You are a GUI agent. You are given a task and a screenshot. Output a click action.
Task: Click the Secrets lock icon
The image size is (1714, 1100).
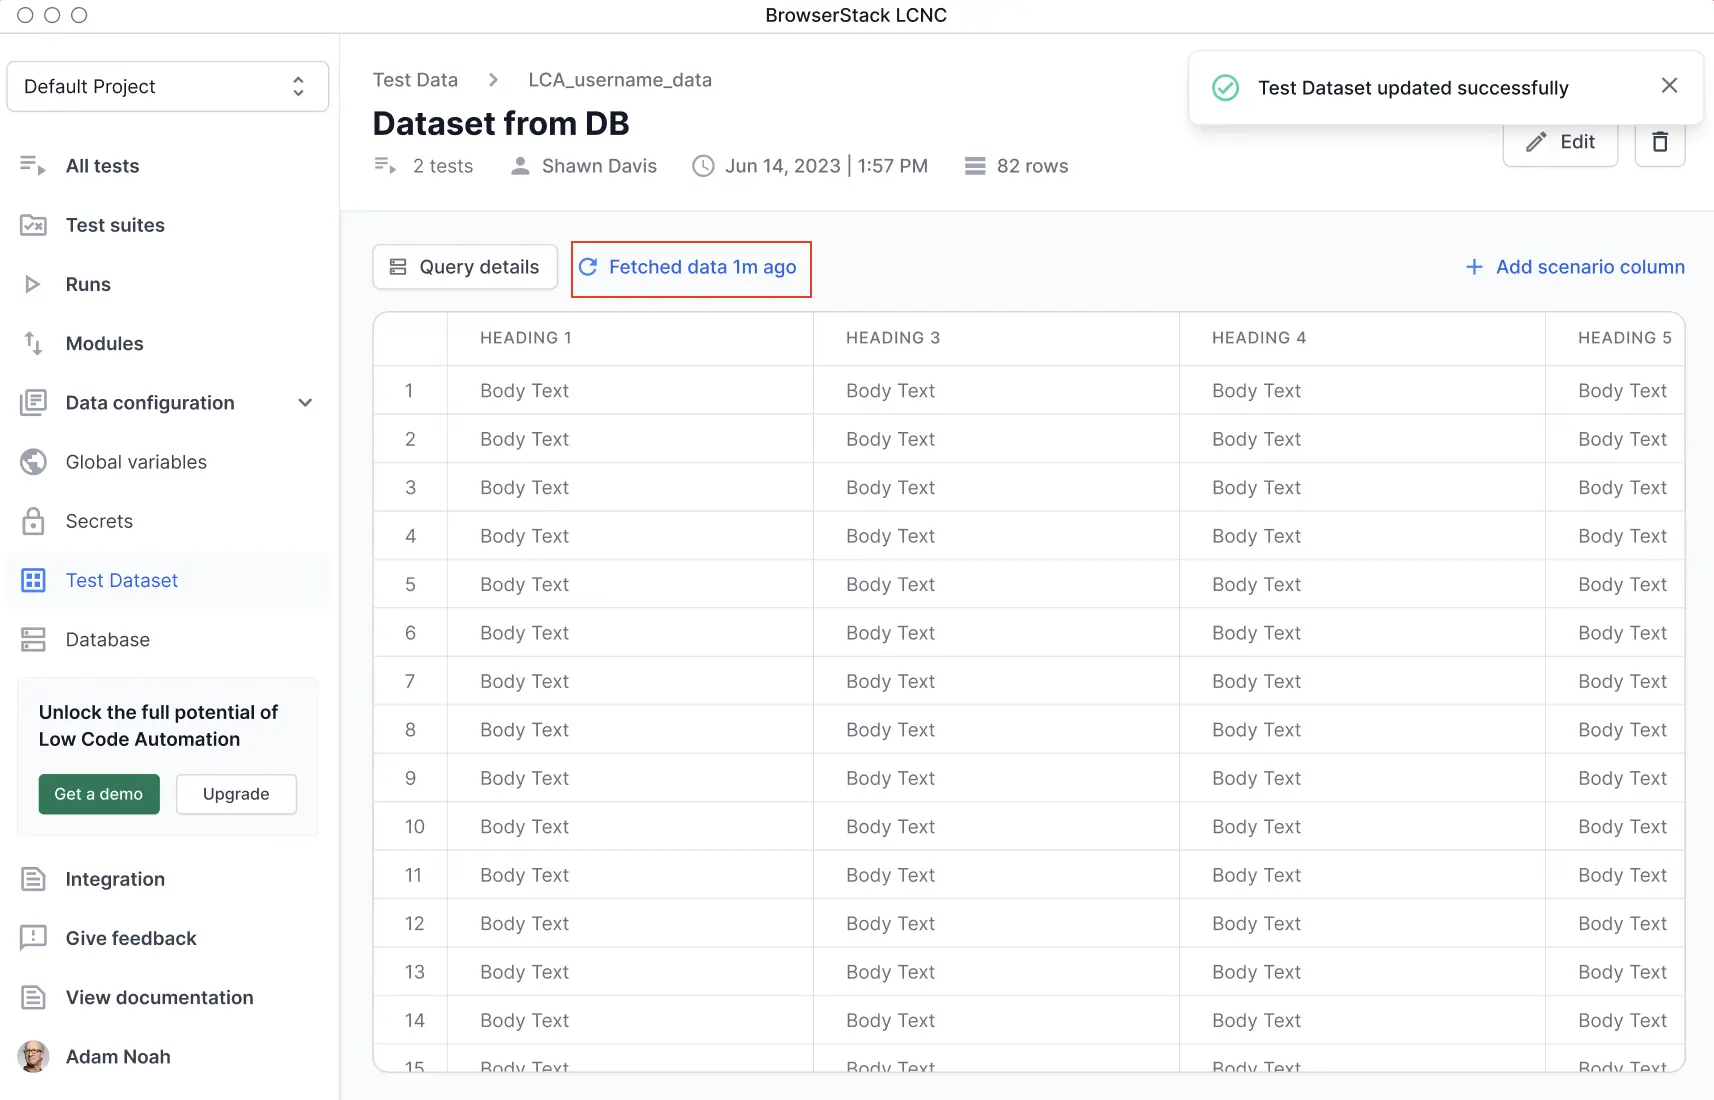tap(33, 521)
